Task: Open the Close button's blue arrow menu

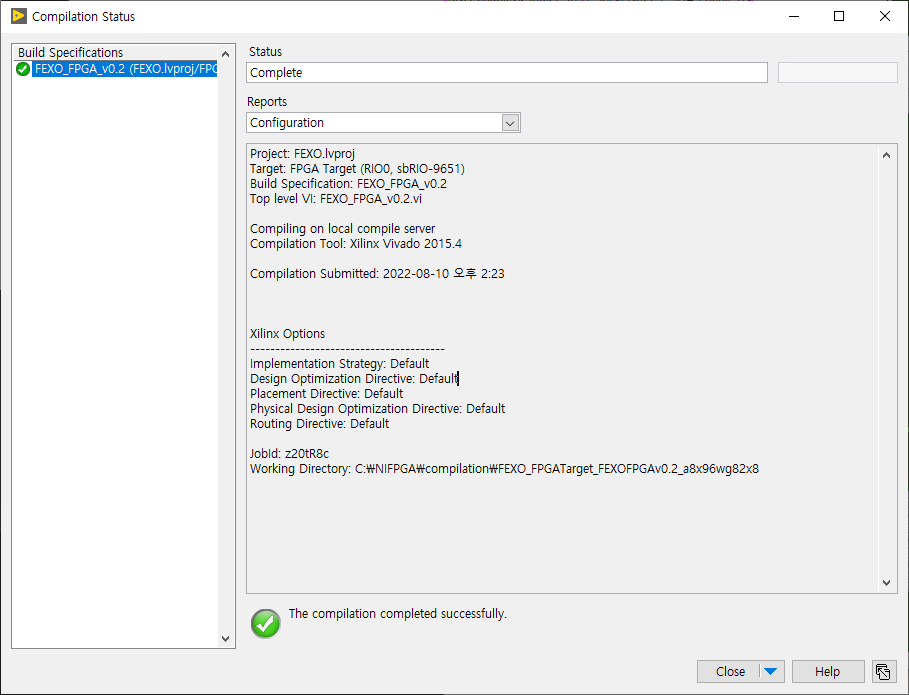Action: [x=770, y=671]
